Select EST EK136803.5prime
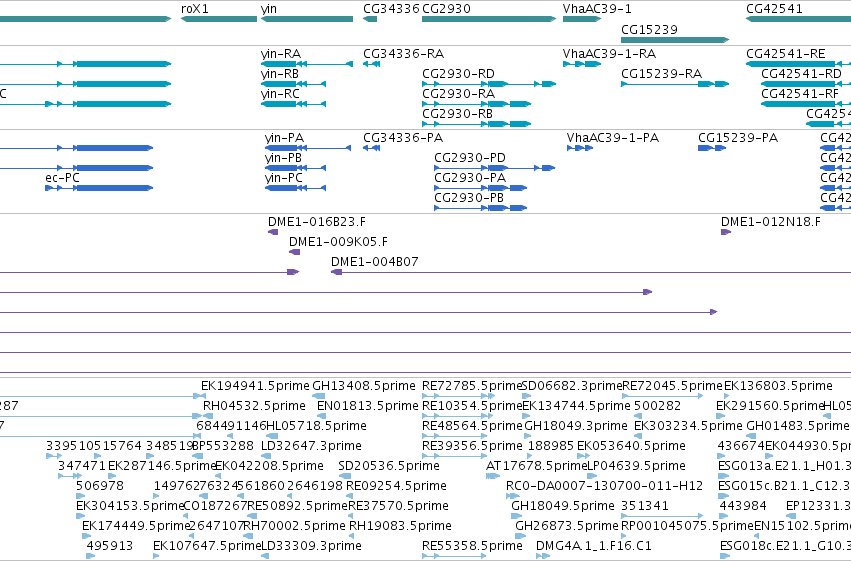This screenshot has height=561, width=851. 727,397
